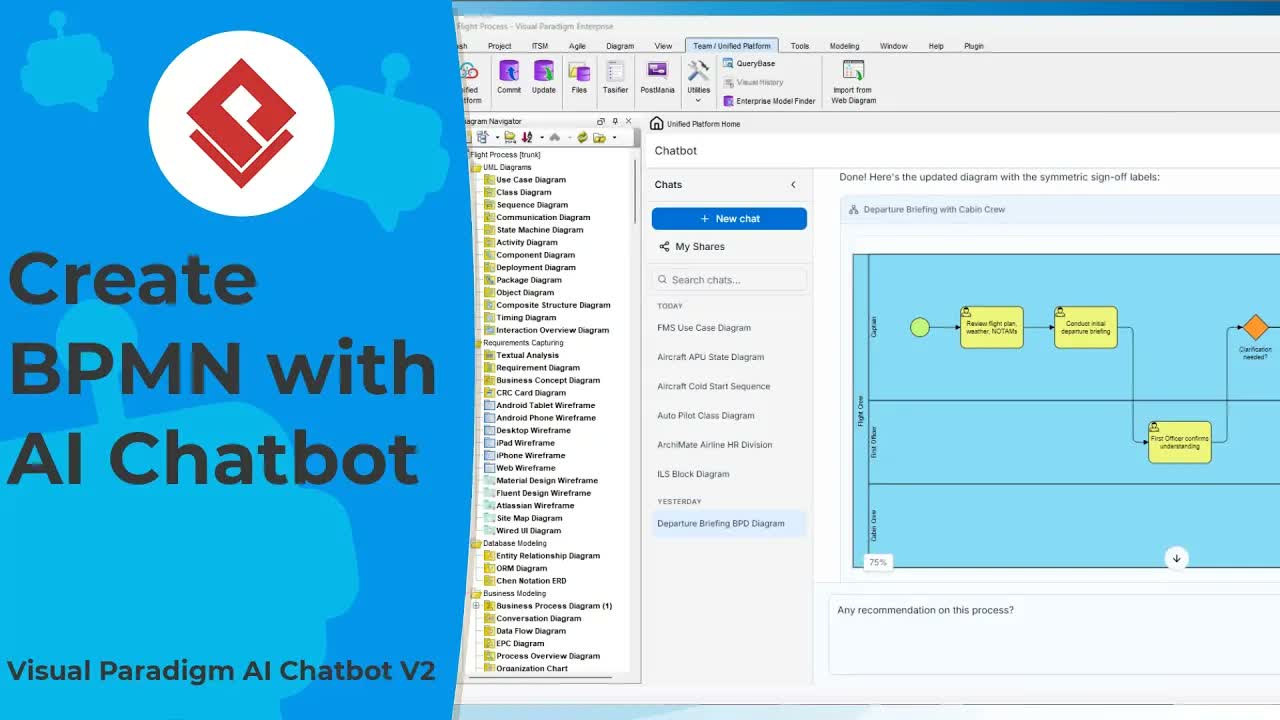Open the Help menu tab

tap(936, 46)
